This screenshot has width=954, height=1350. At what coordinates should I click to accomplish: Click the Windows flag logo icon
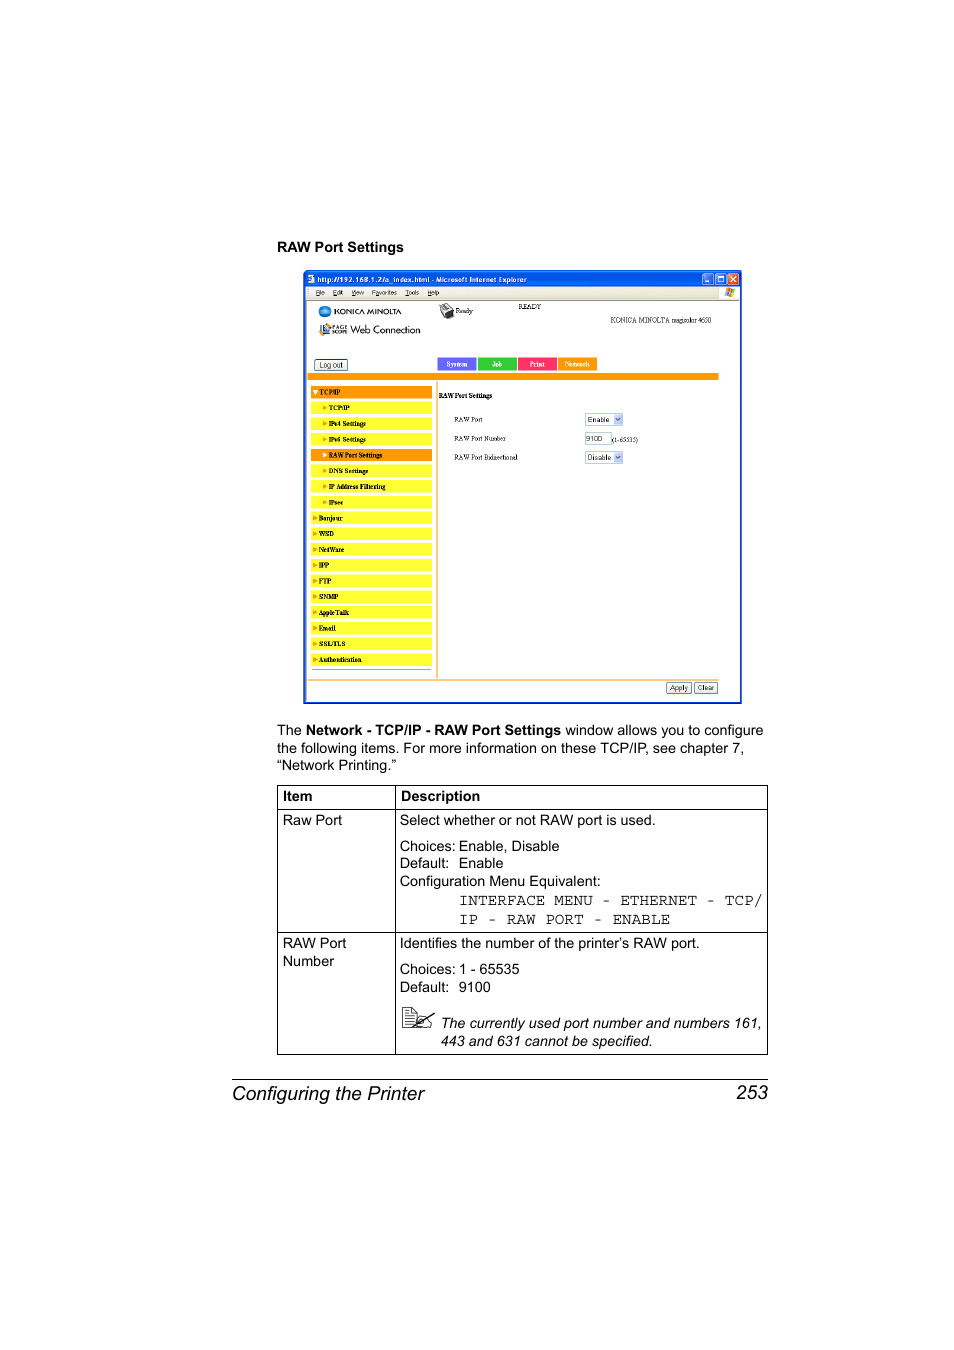tap(729, 293)
